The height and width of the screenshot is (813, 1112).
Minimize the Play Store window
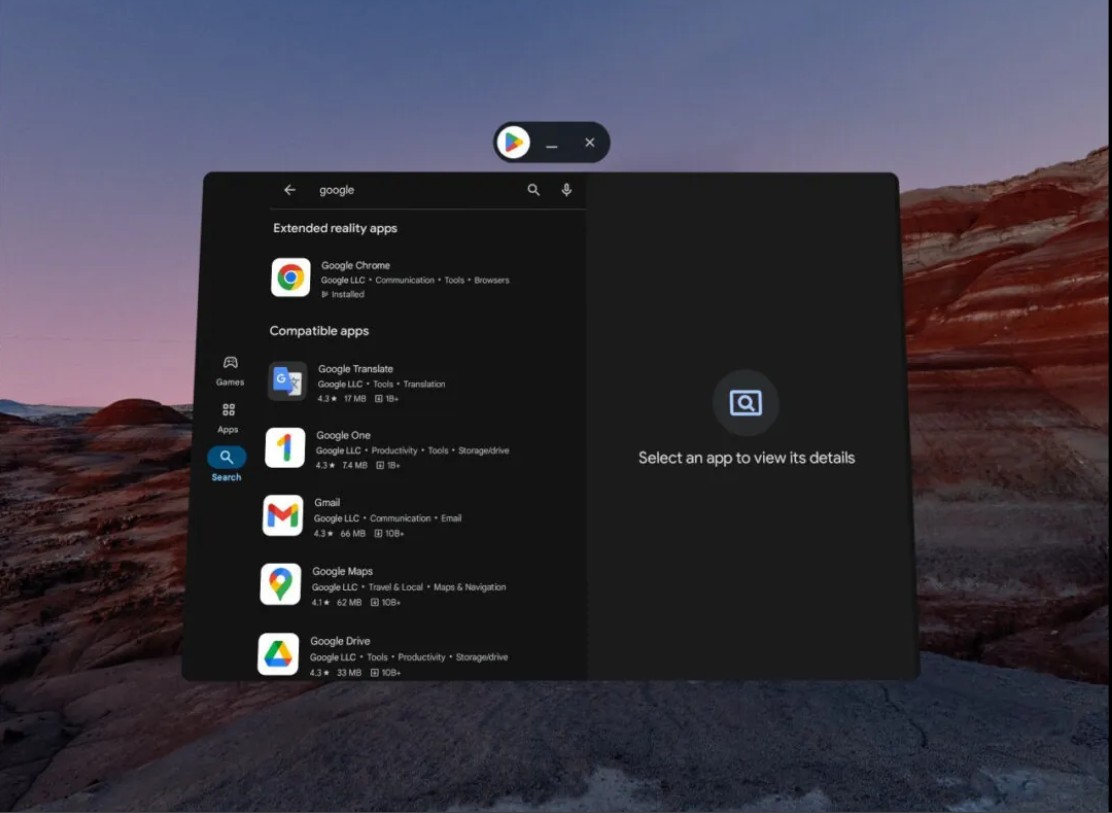click(x=552, y=143)
